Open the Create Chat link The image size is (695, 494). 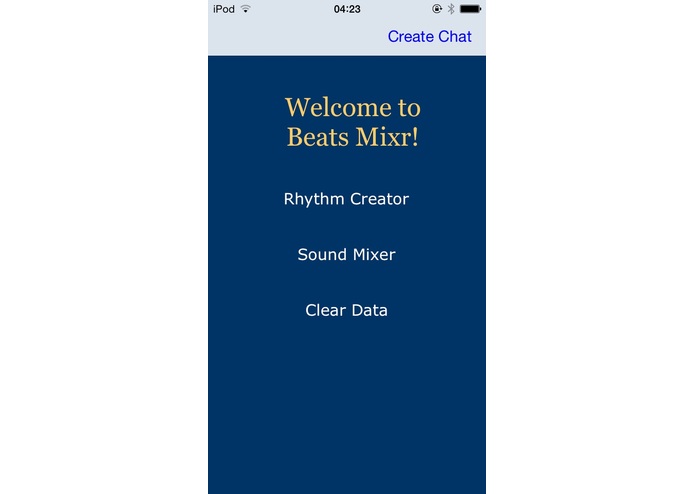[429, 36]
